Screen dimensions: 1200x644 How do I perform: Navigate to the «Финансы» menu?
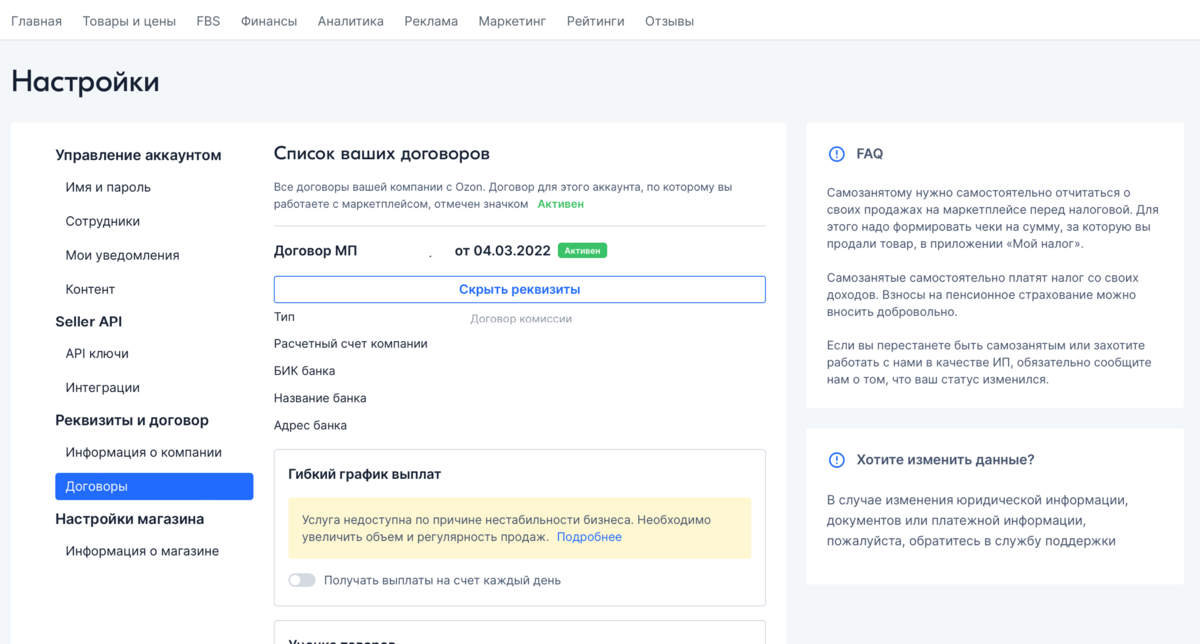[268, 20]
